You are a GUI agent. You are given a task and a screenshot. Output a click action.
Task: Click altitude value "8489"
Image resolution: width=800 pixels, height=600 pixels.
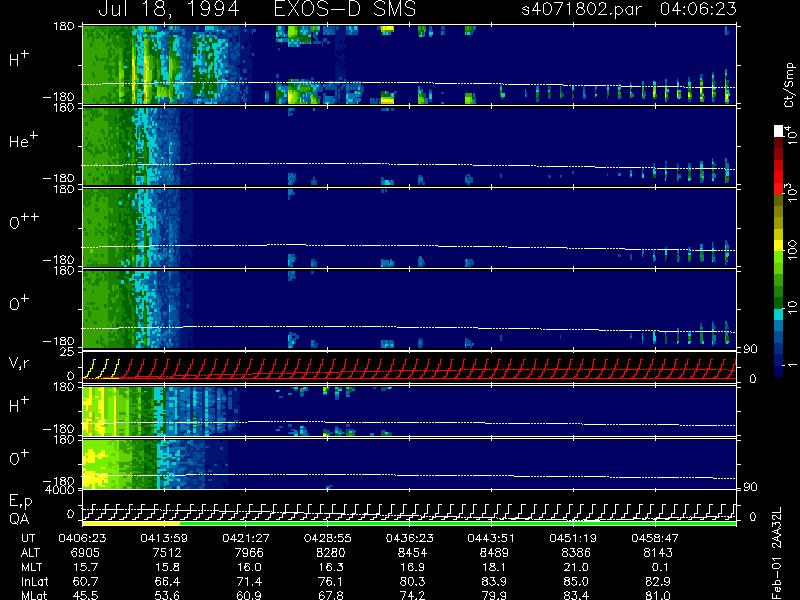(x=494, y=553)
